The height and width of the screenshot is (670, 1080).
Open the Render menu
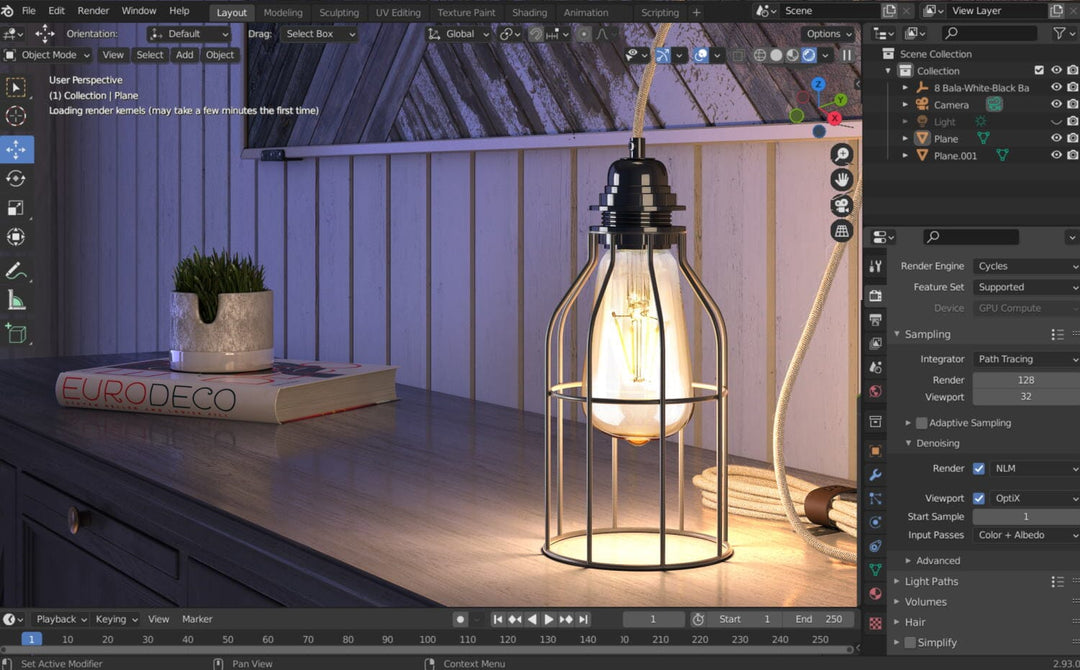point(93,10)
